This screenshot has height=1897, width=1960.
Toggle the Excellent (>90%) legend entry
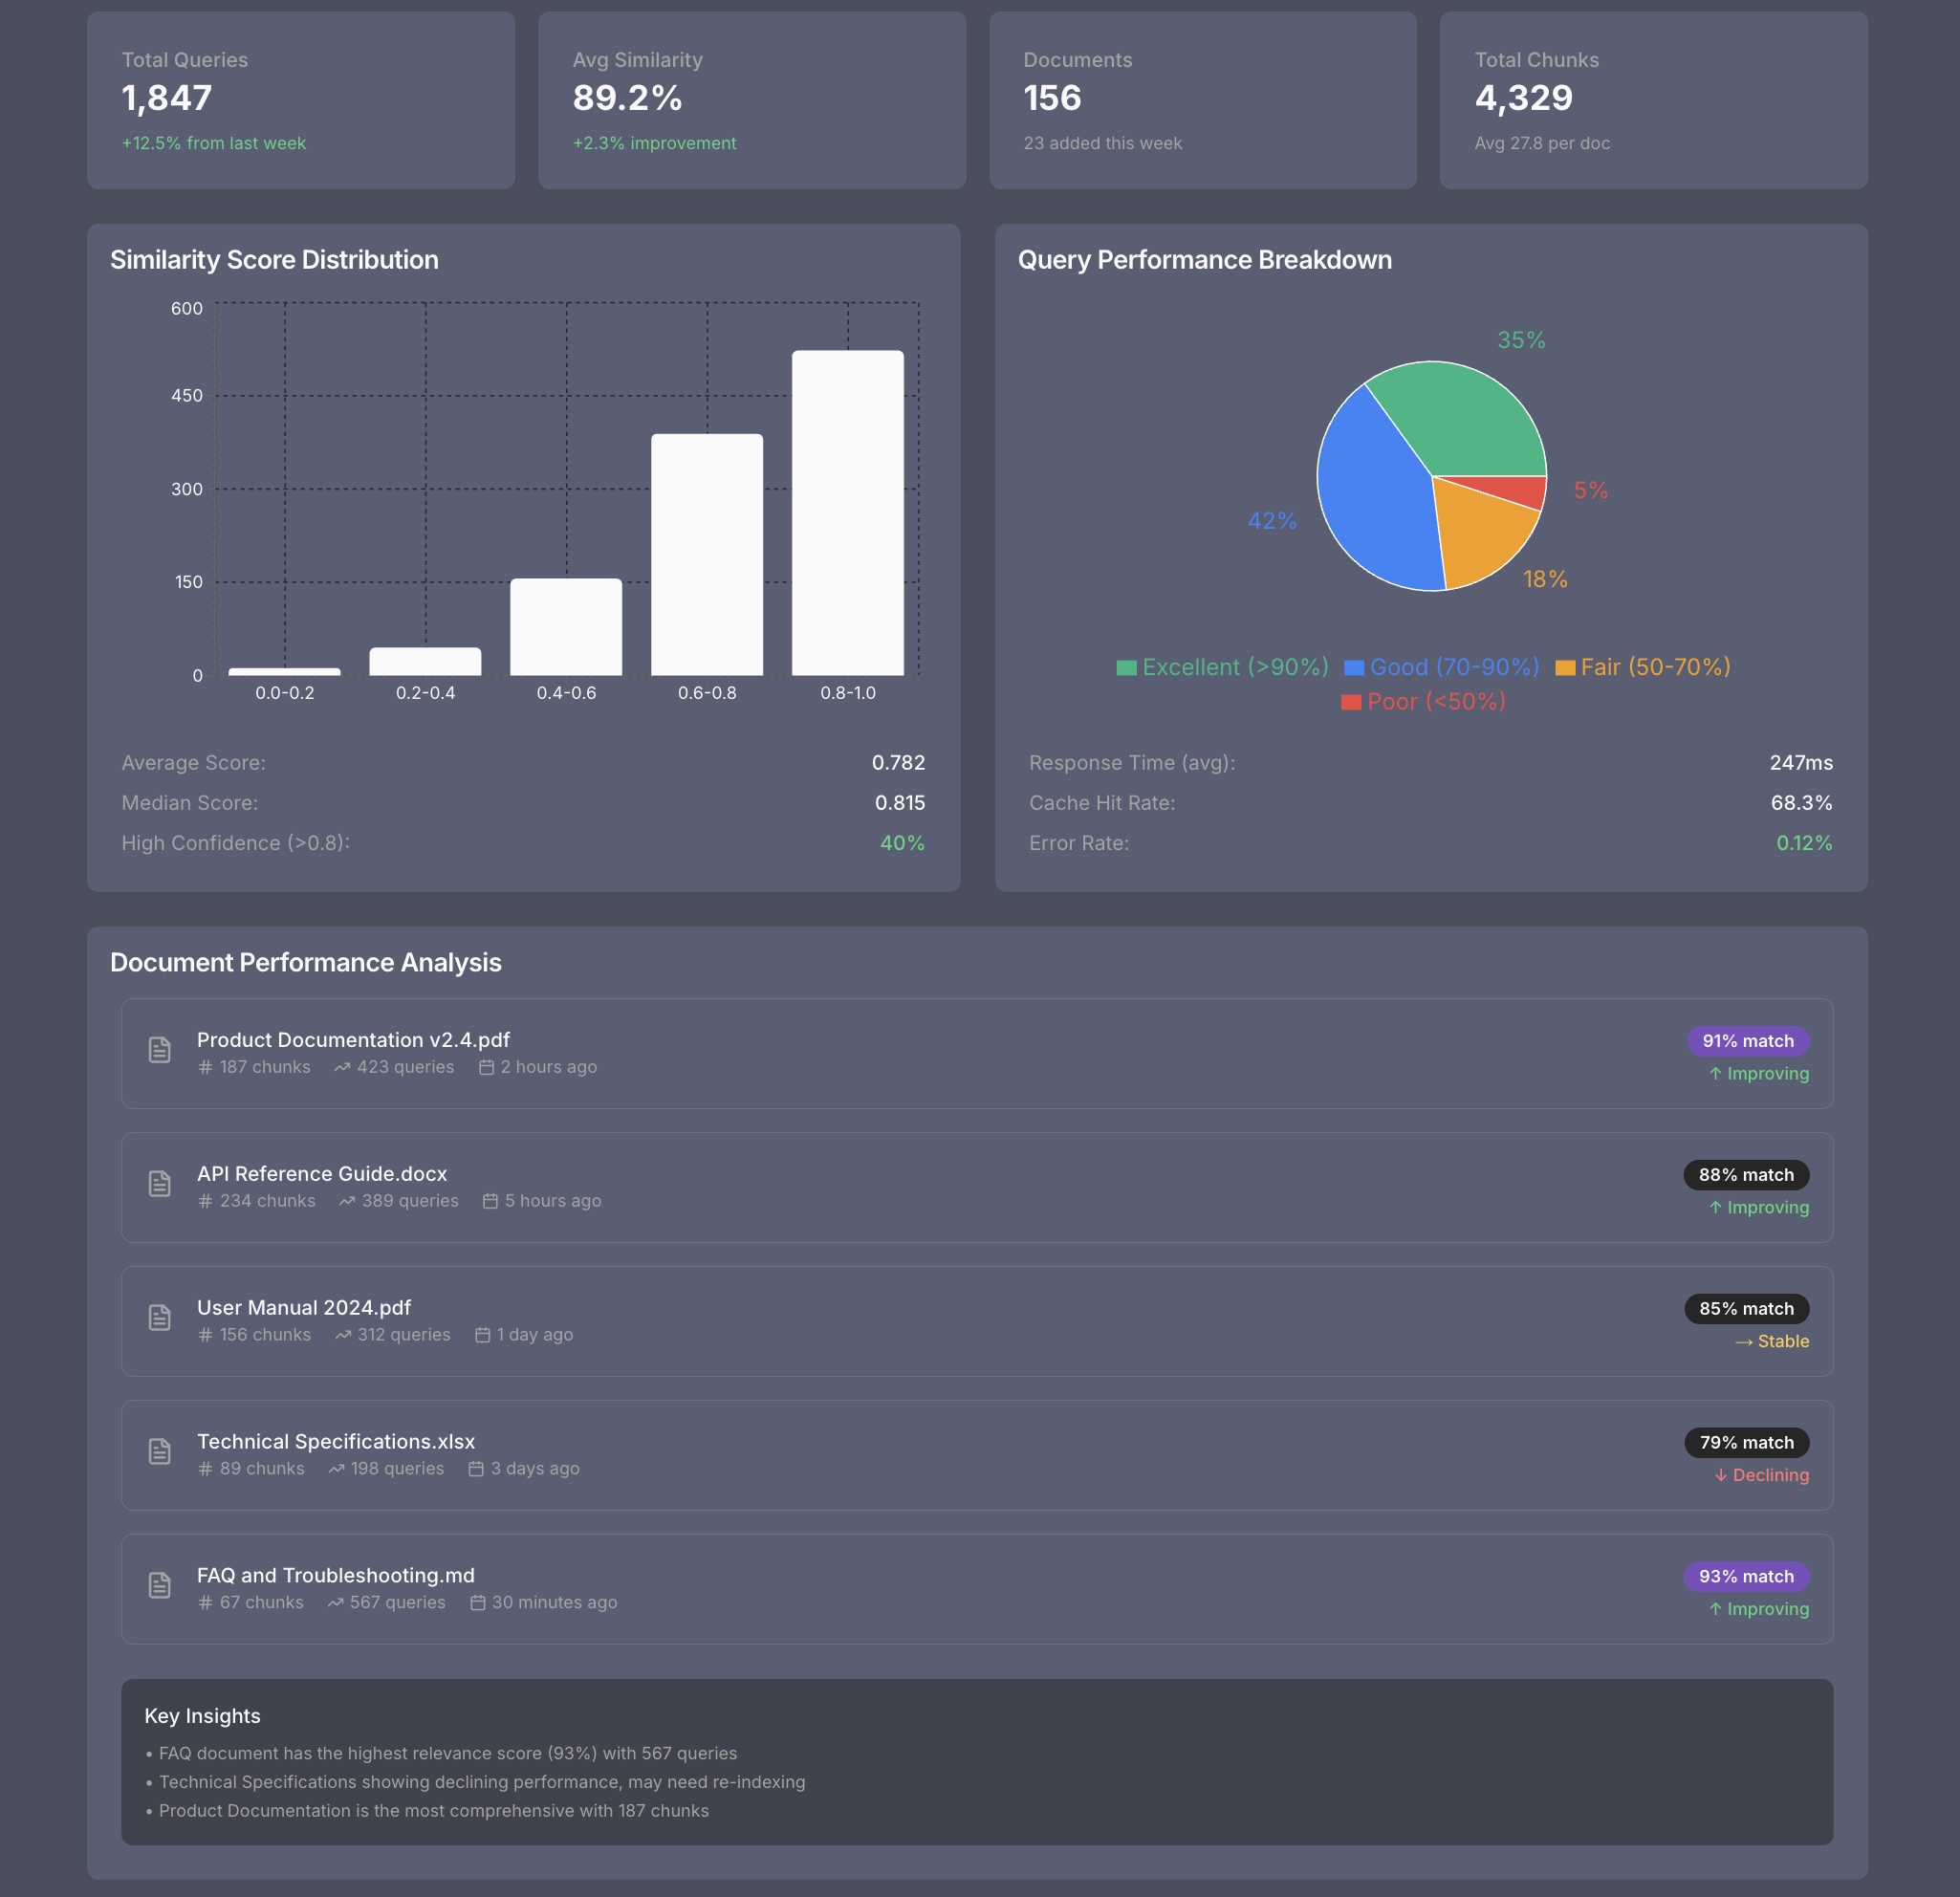pos(1220,666)
